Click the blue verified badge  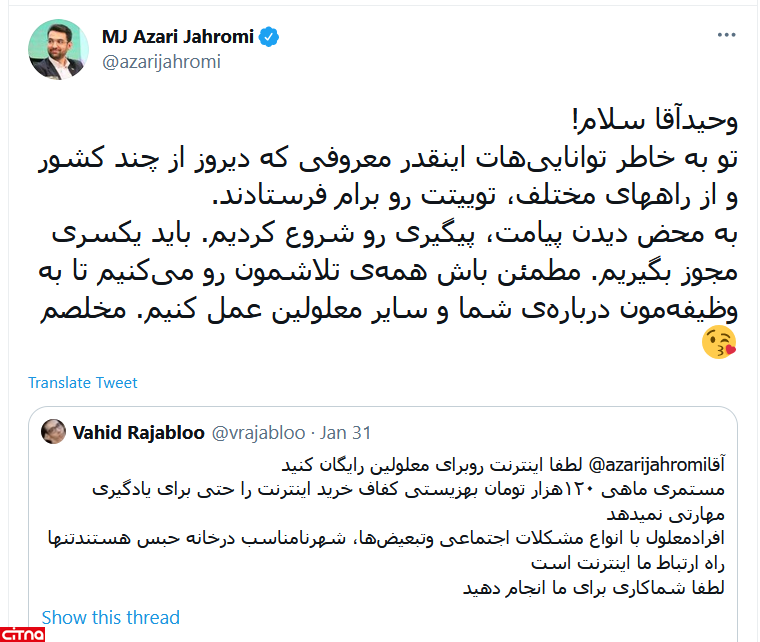pos(270,38)
